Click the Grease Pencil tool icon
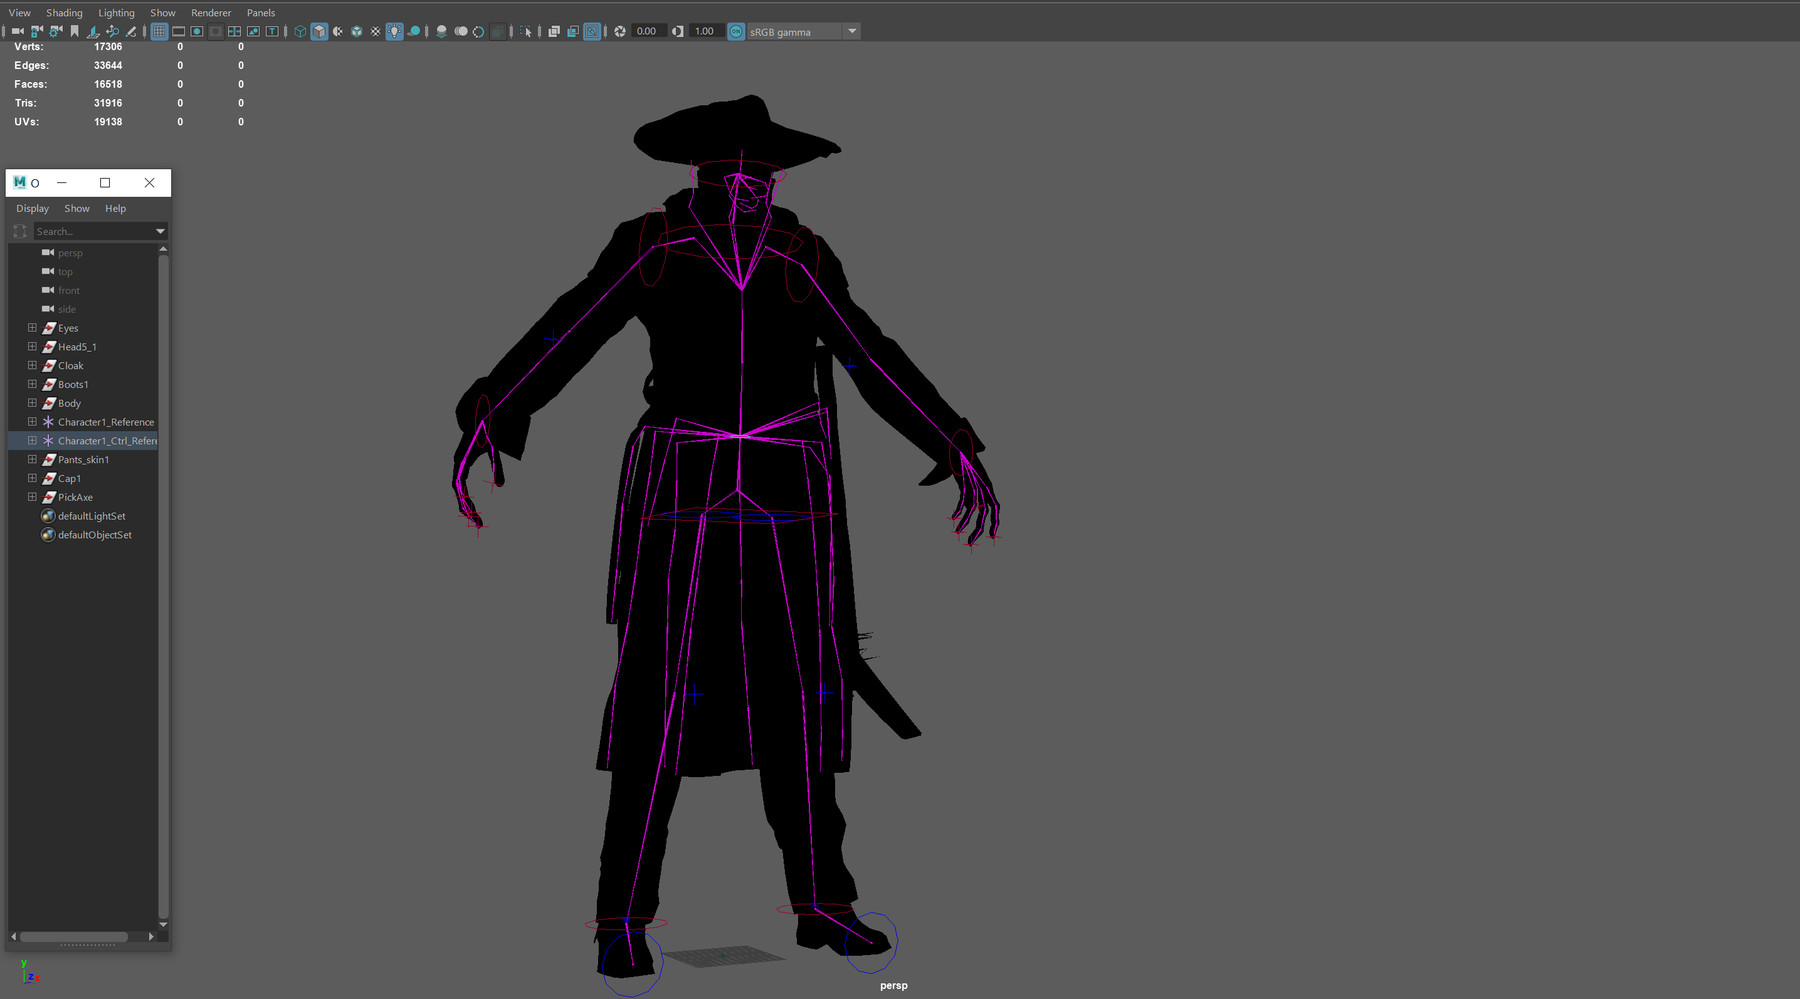The height and width of the screenshot is (999, 1800). (x=130, y=31)
